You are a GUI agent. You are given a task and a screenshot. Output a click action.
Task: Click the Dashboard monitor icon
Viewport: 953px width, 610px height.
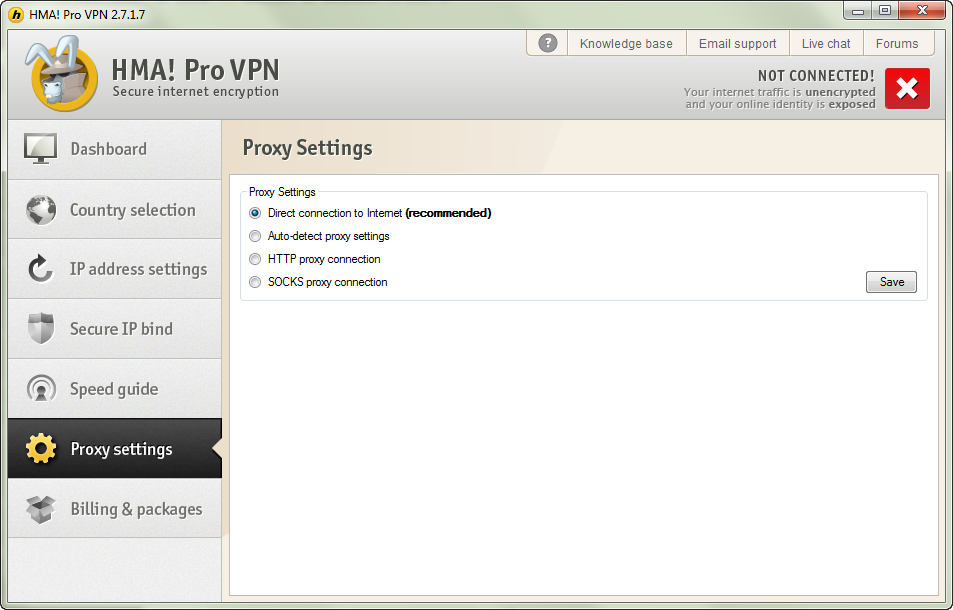coord(40,149)
